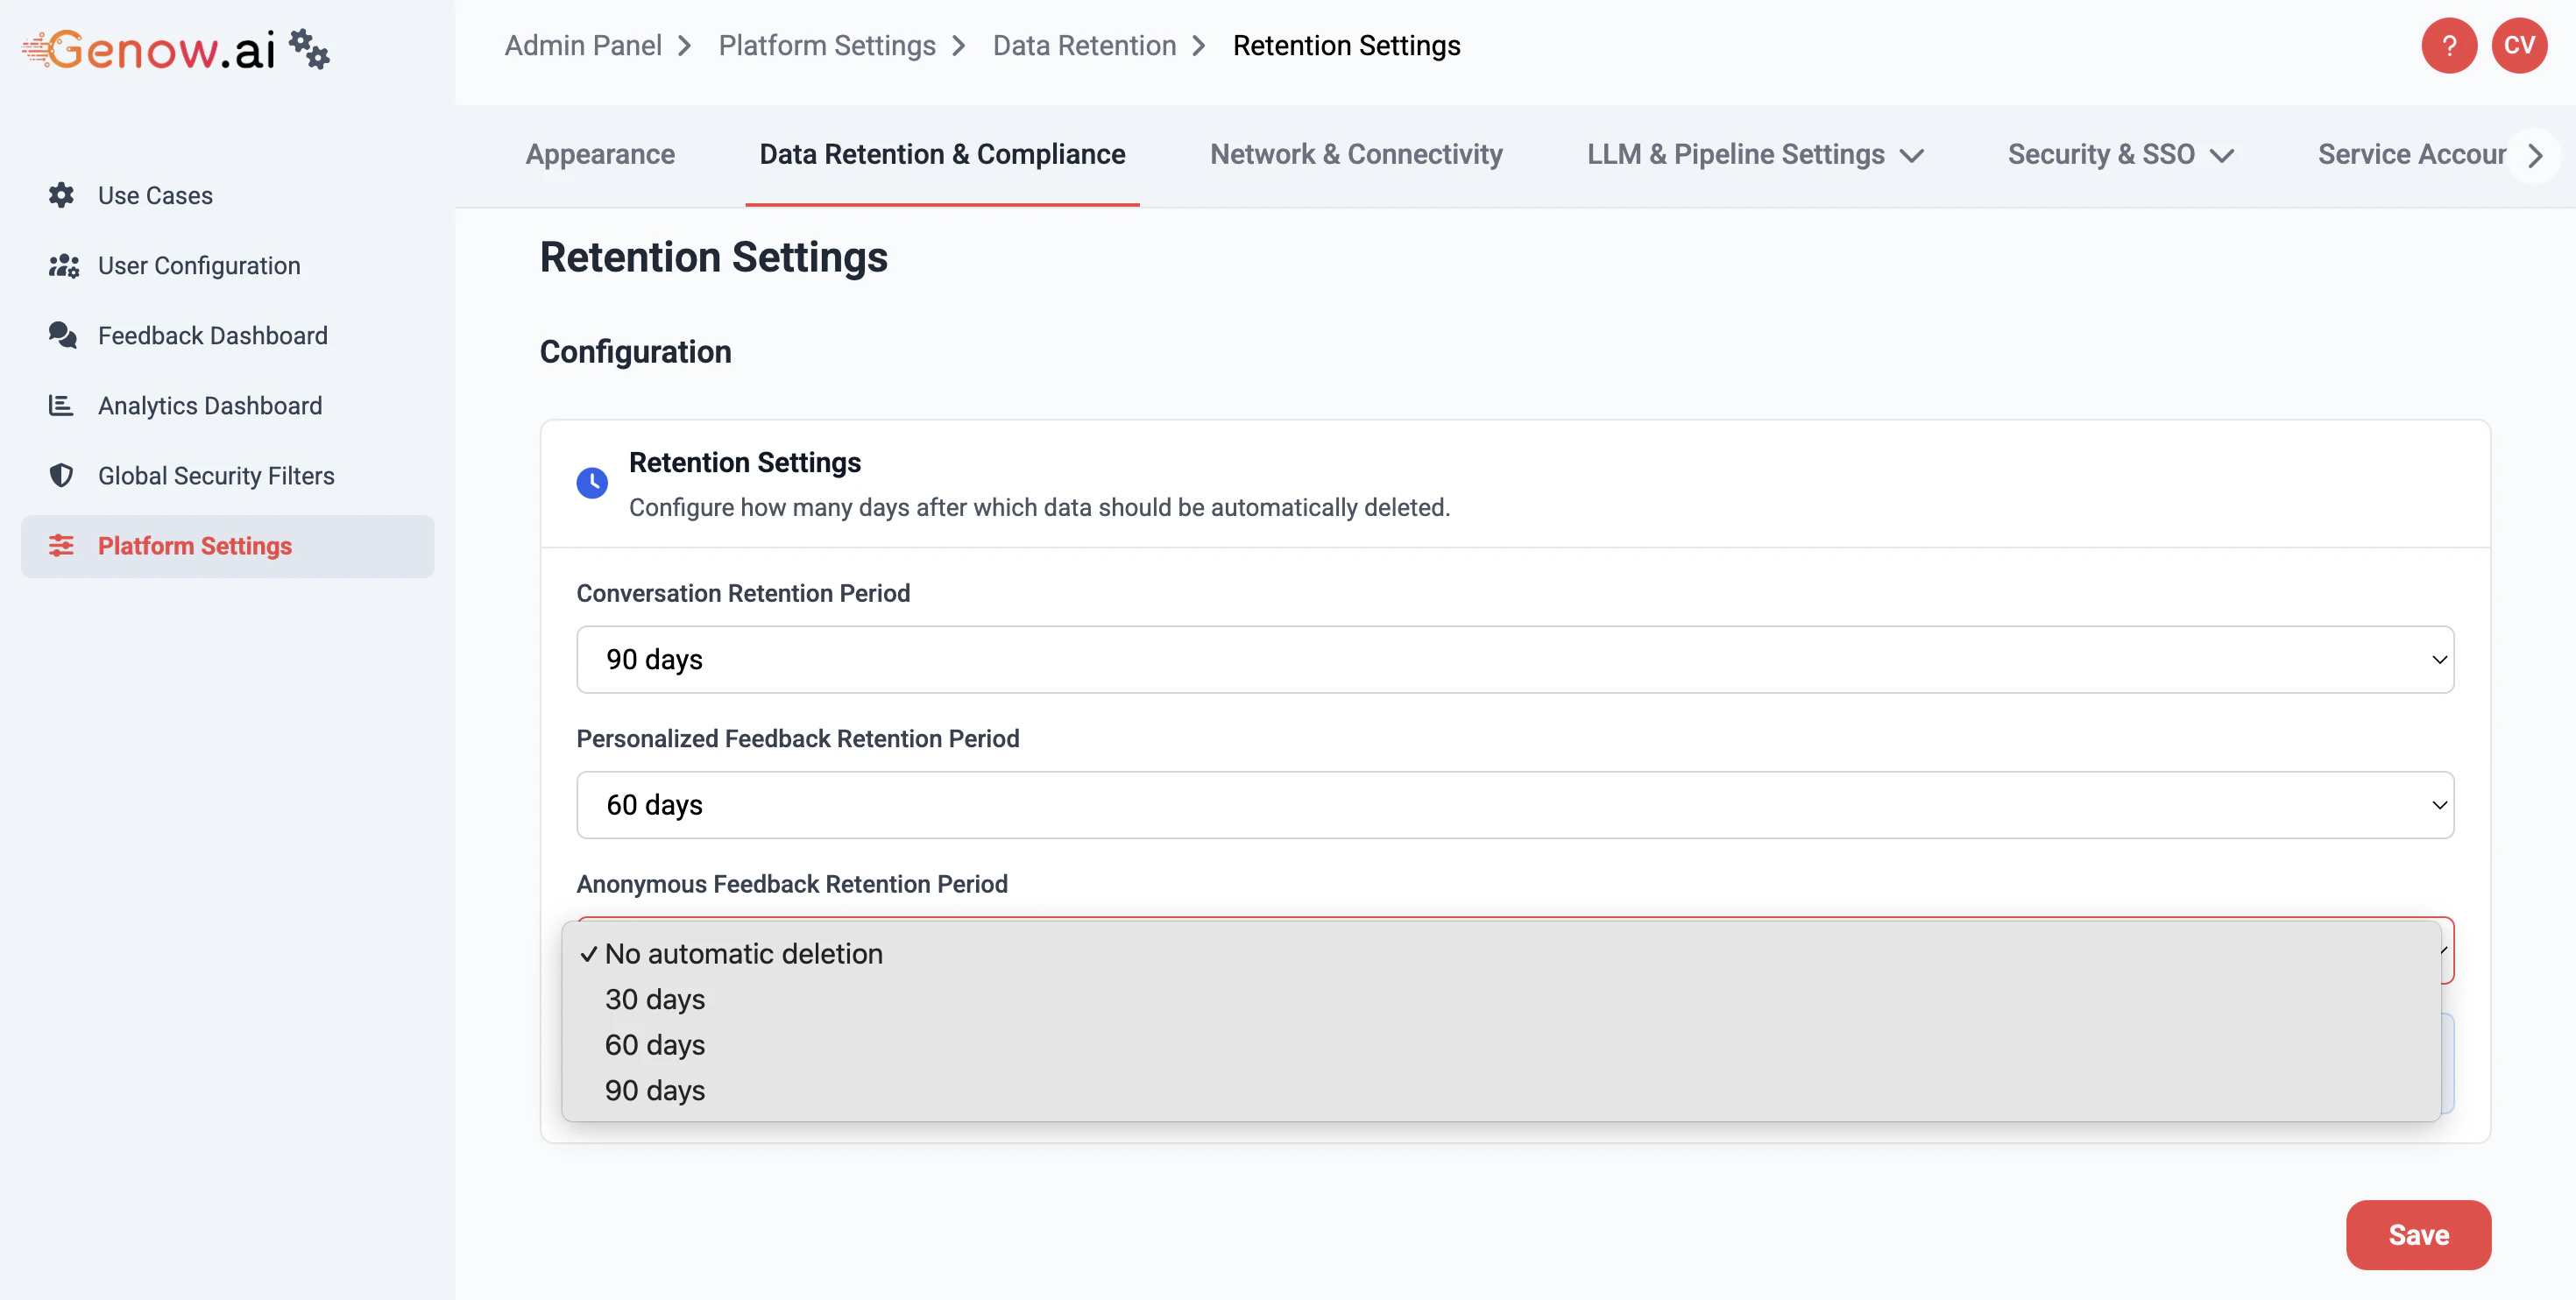The image size is (2576, 1300).
Task: Go to Platform Settings in breadcrumb
Action: pyautogui.click(x=827, y=45)
